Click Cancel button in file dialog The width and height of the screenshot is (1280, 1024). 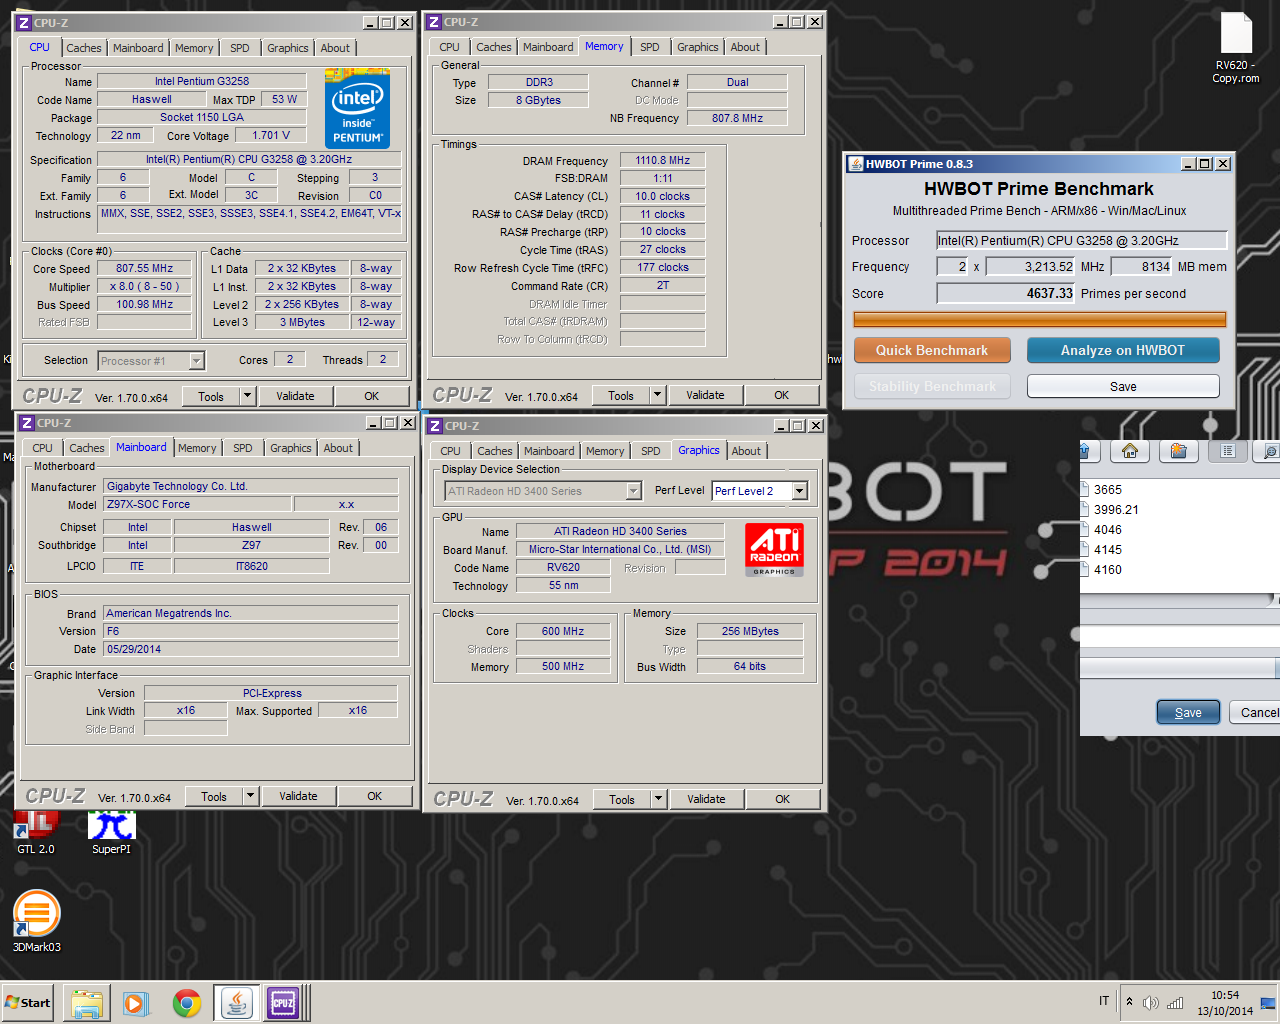pos(1255,712)
